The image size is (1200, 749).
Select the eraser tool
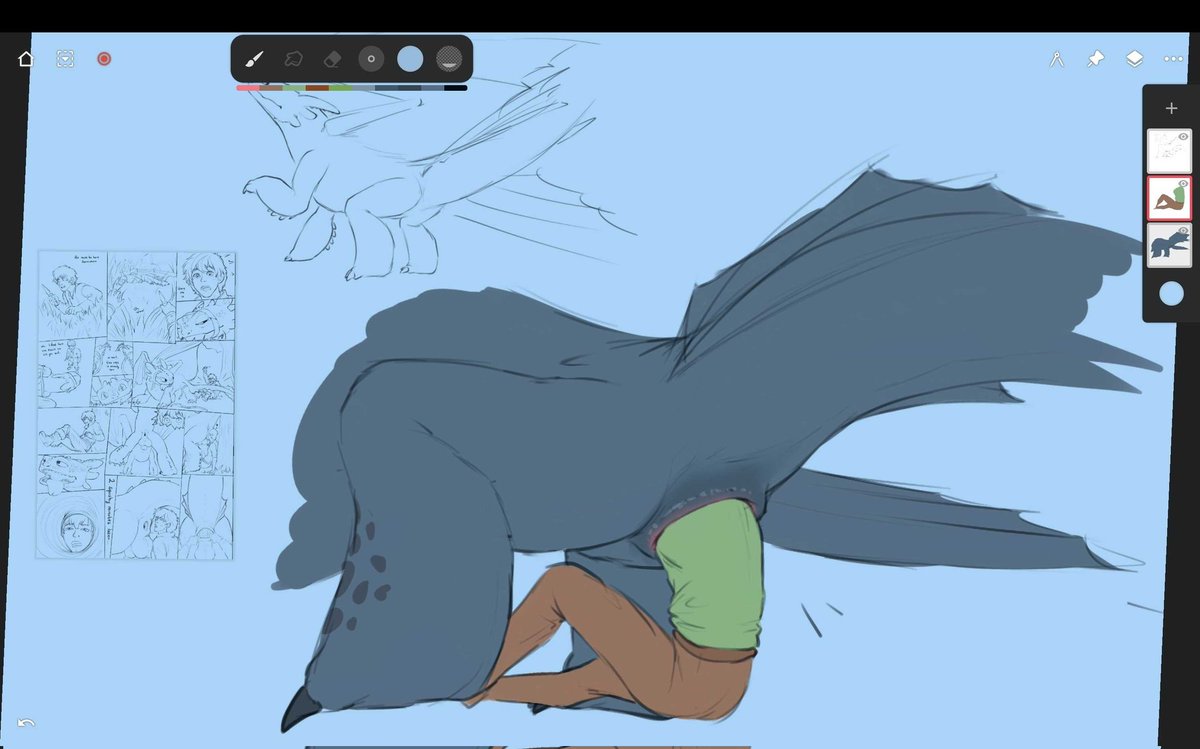click(333, 59)
